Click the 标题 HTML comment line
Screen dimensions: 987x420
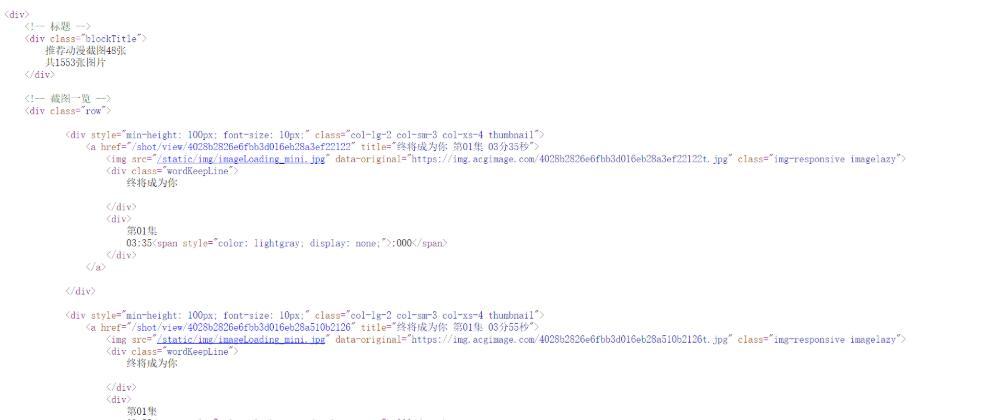point(58,26)
